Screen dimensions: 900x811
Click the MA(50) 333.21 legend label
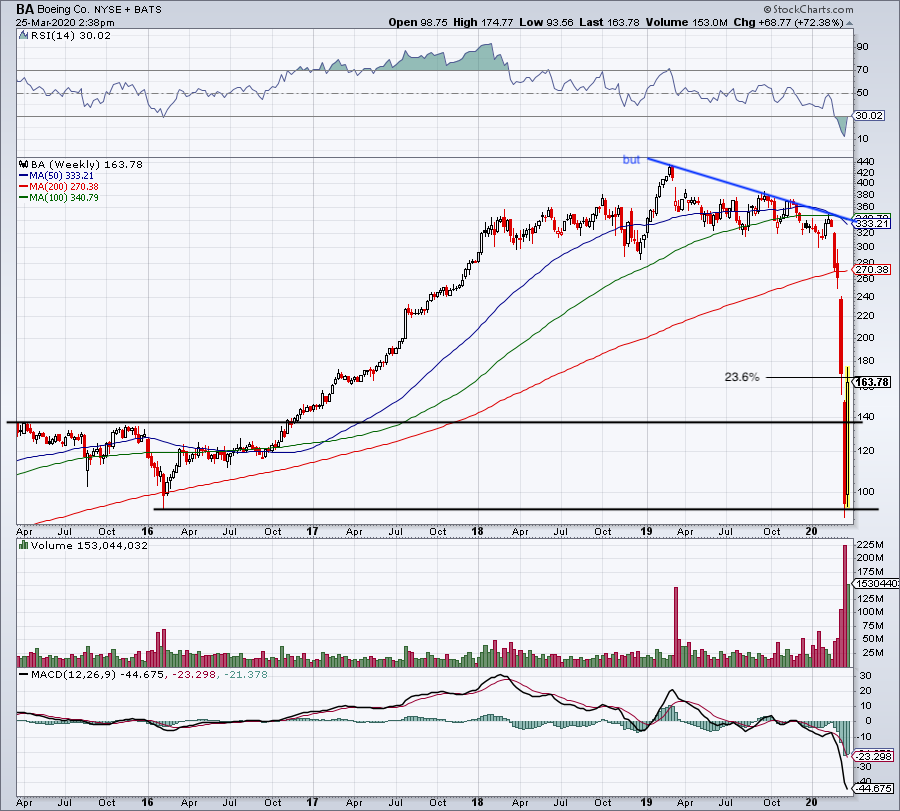tap(61, 176)
